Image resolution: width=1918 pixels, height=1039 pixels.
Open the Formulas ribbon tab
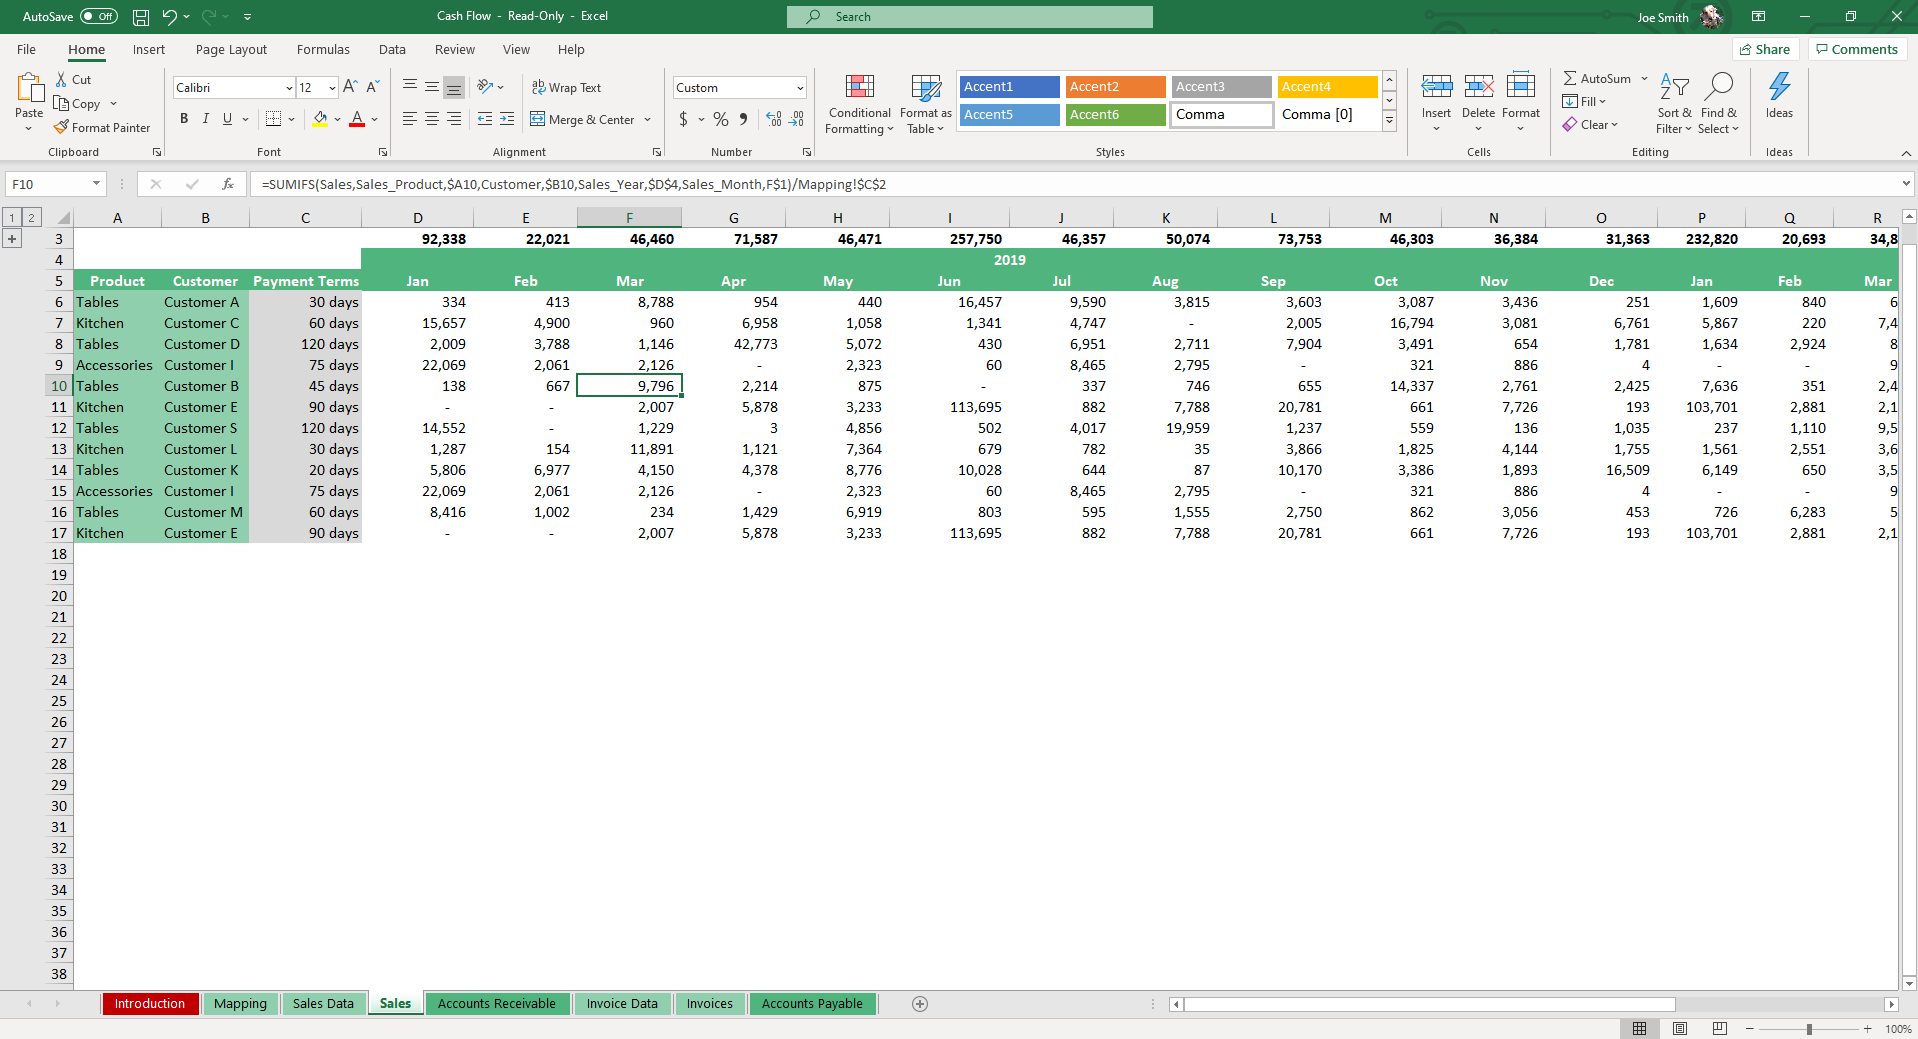(x=323, y=50)
